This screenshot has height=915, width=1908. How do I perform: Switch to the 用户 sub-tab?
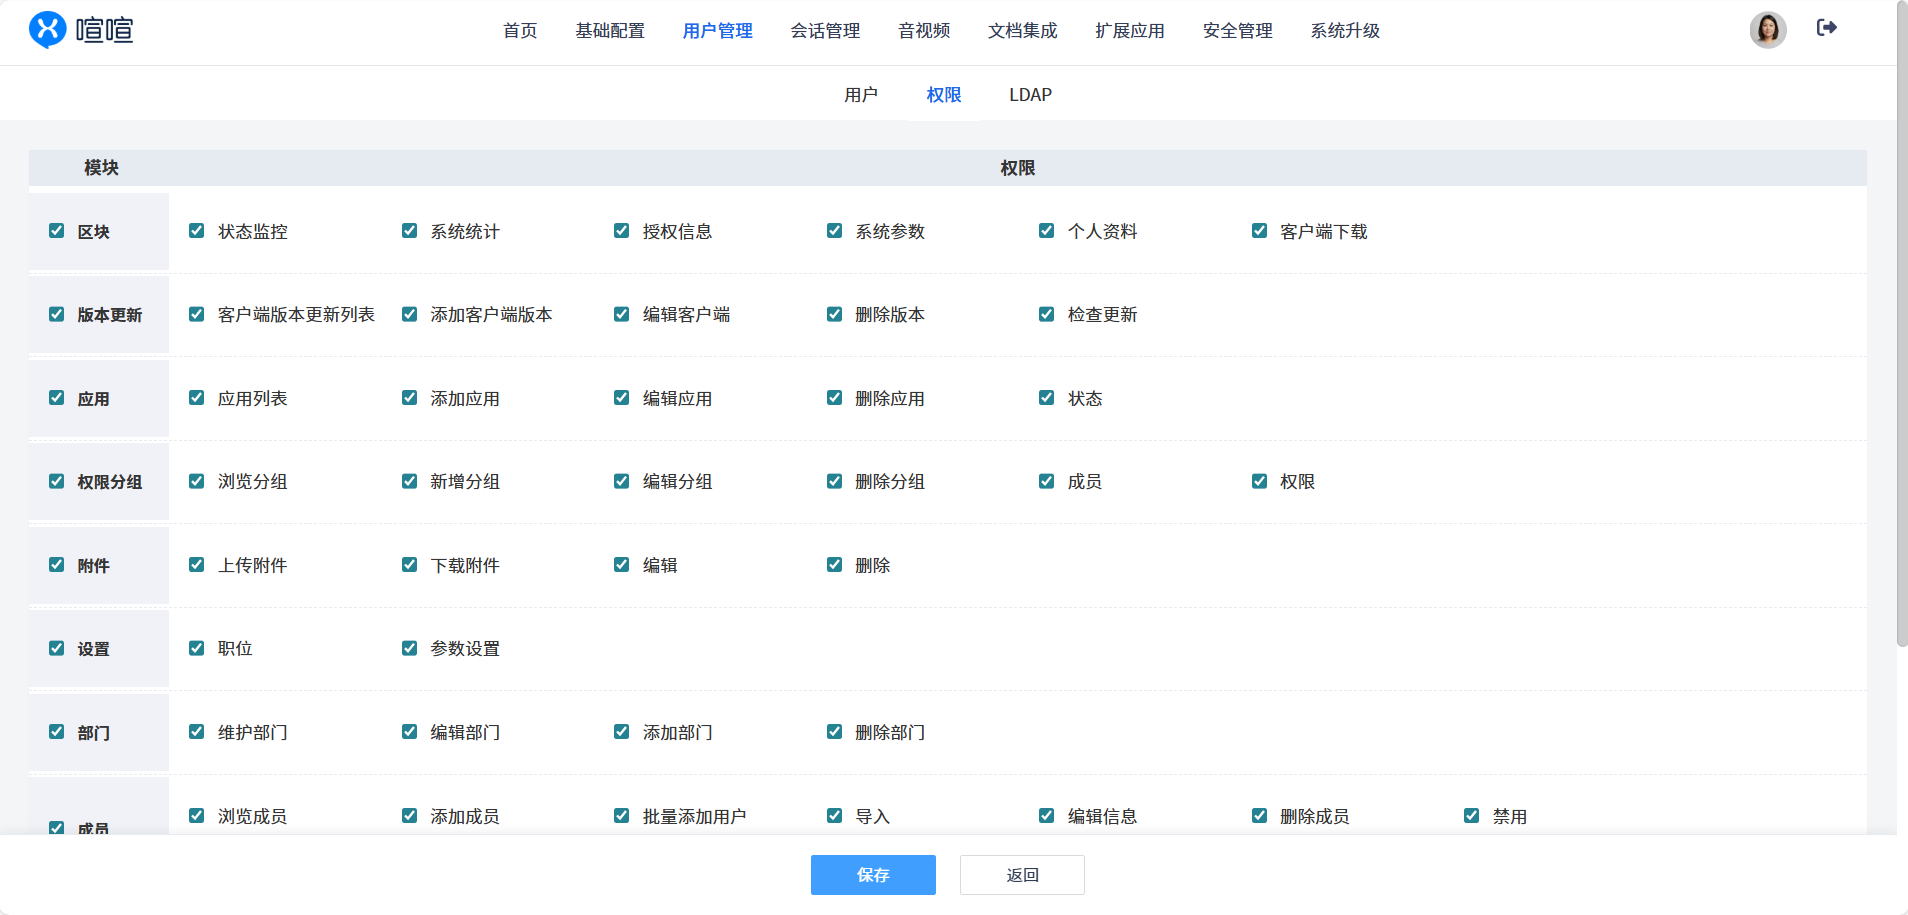click(x=860, y=95)
